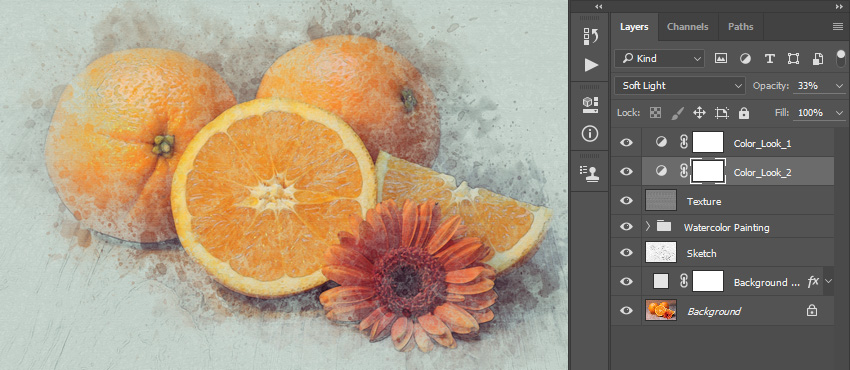Click the Color_Look_2 mask link icon
Screen dimensions: 850x370
[684, 171]
